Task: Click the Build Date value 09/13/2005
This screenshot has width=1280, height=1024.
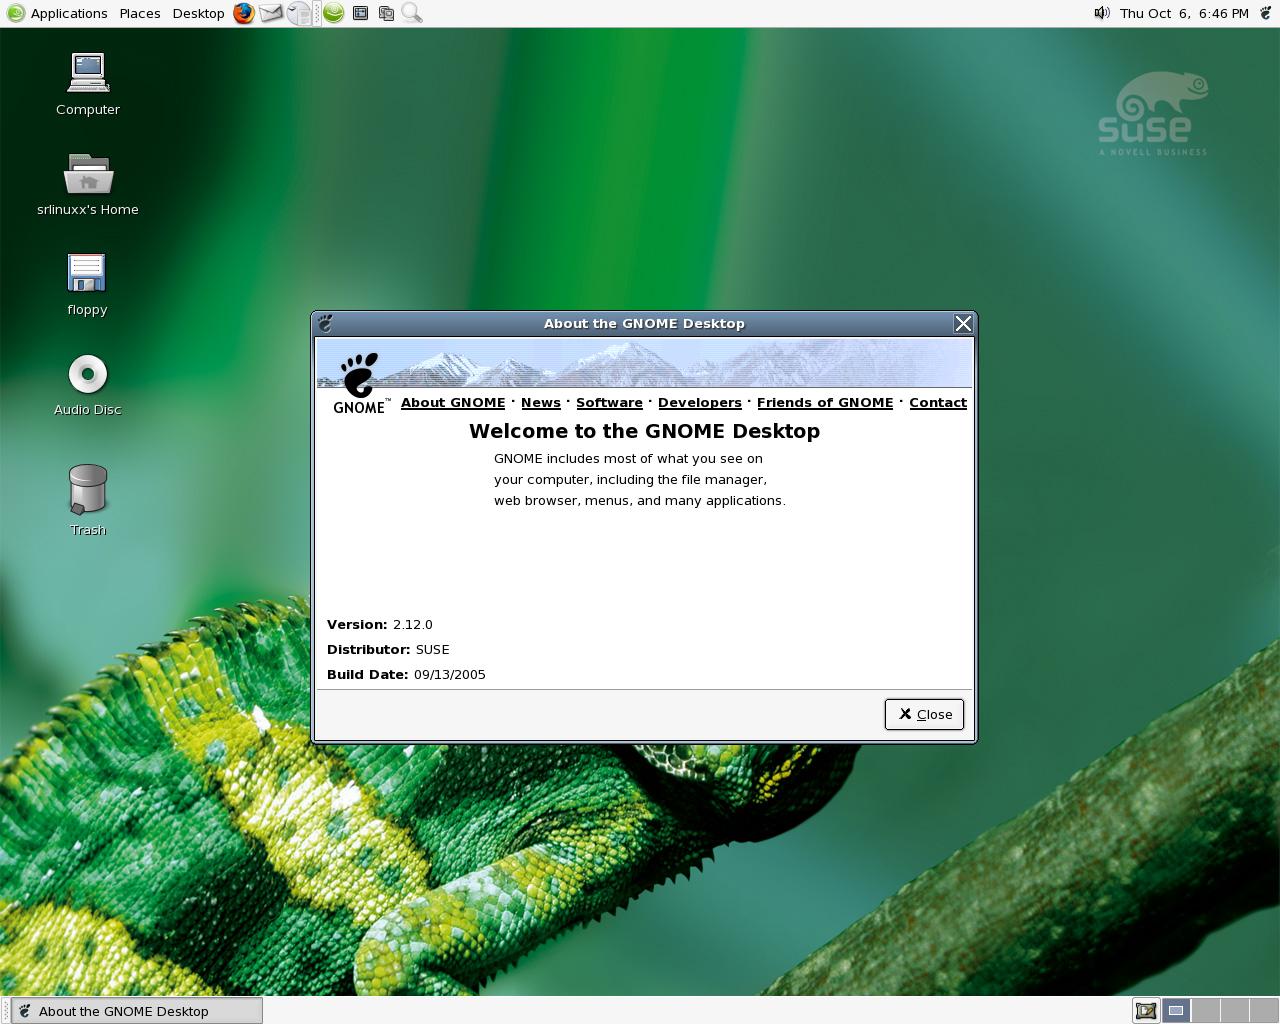Action: [x=450, y=674]
